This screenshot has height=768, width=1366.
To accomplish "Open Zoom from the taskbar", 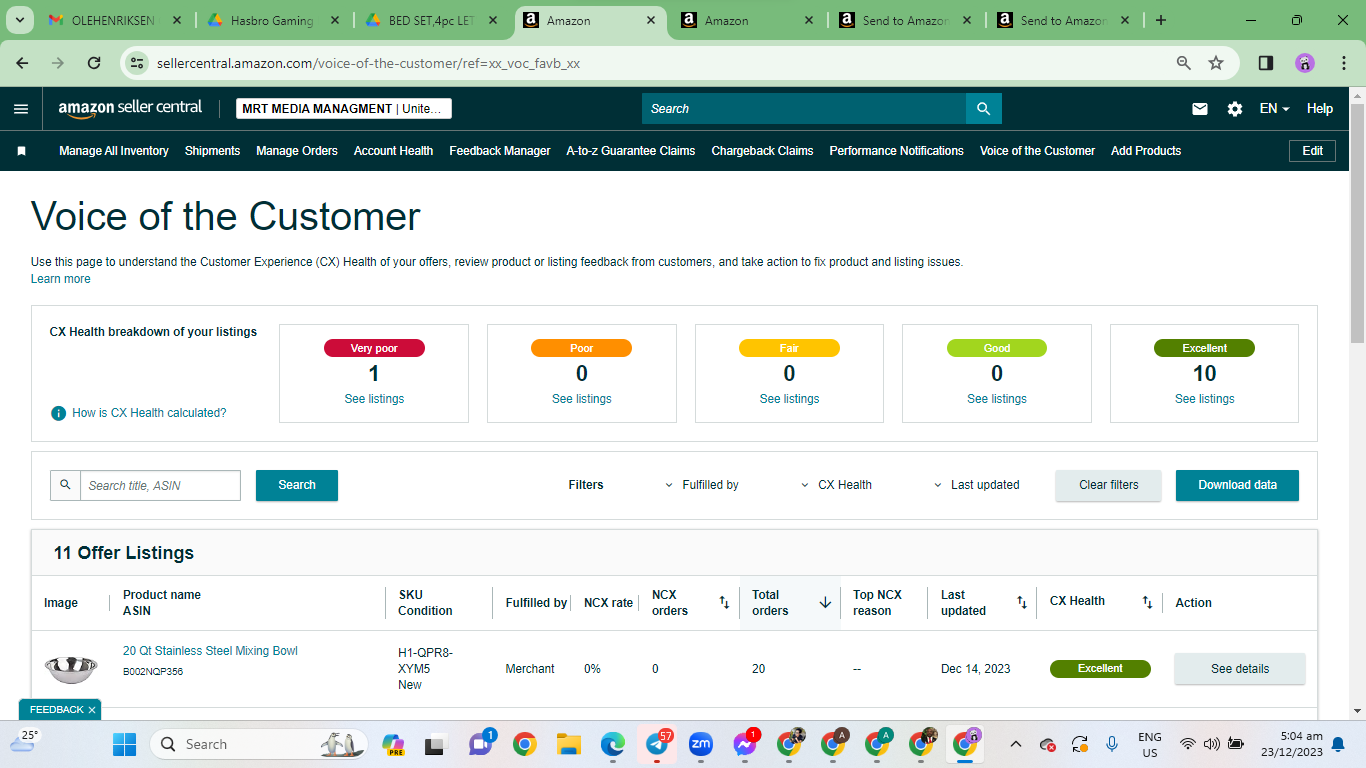I will tap(701, 744).
